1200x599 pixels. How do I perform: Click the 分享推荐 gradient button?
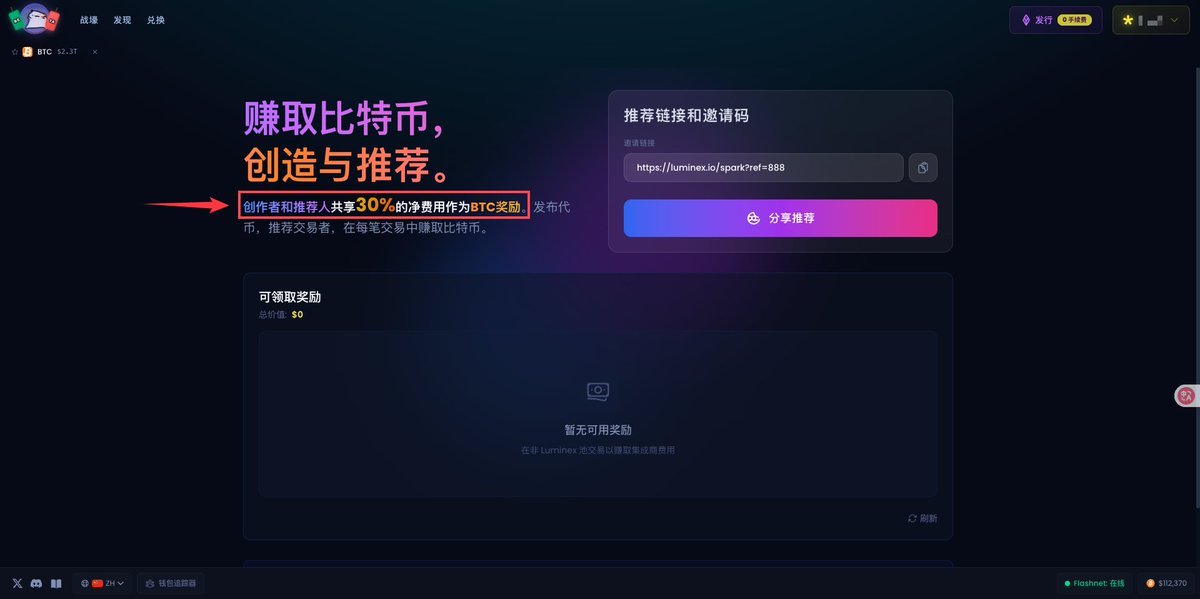[x=780, y=218]
